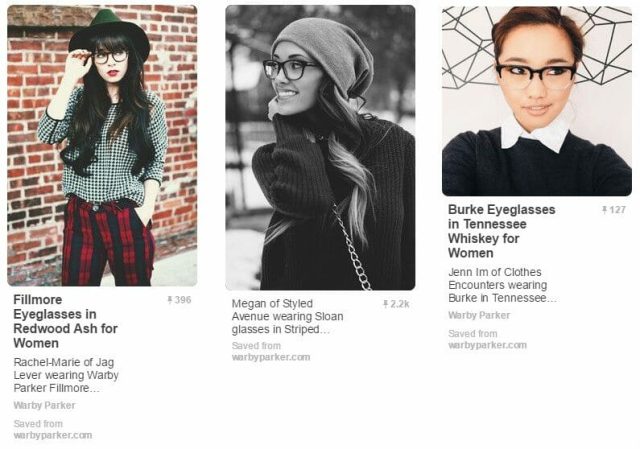This screenshot has height=449, width=640.
Task: Open Fillmore Eyeglasses in Redwood Ash title
Action: click(x=65, y=321)
